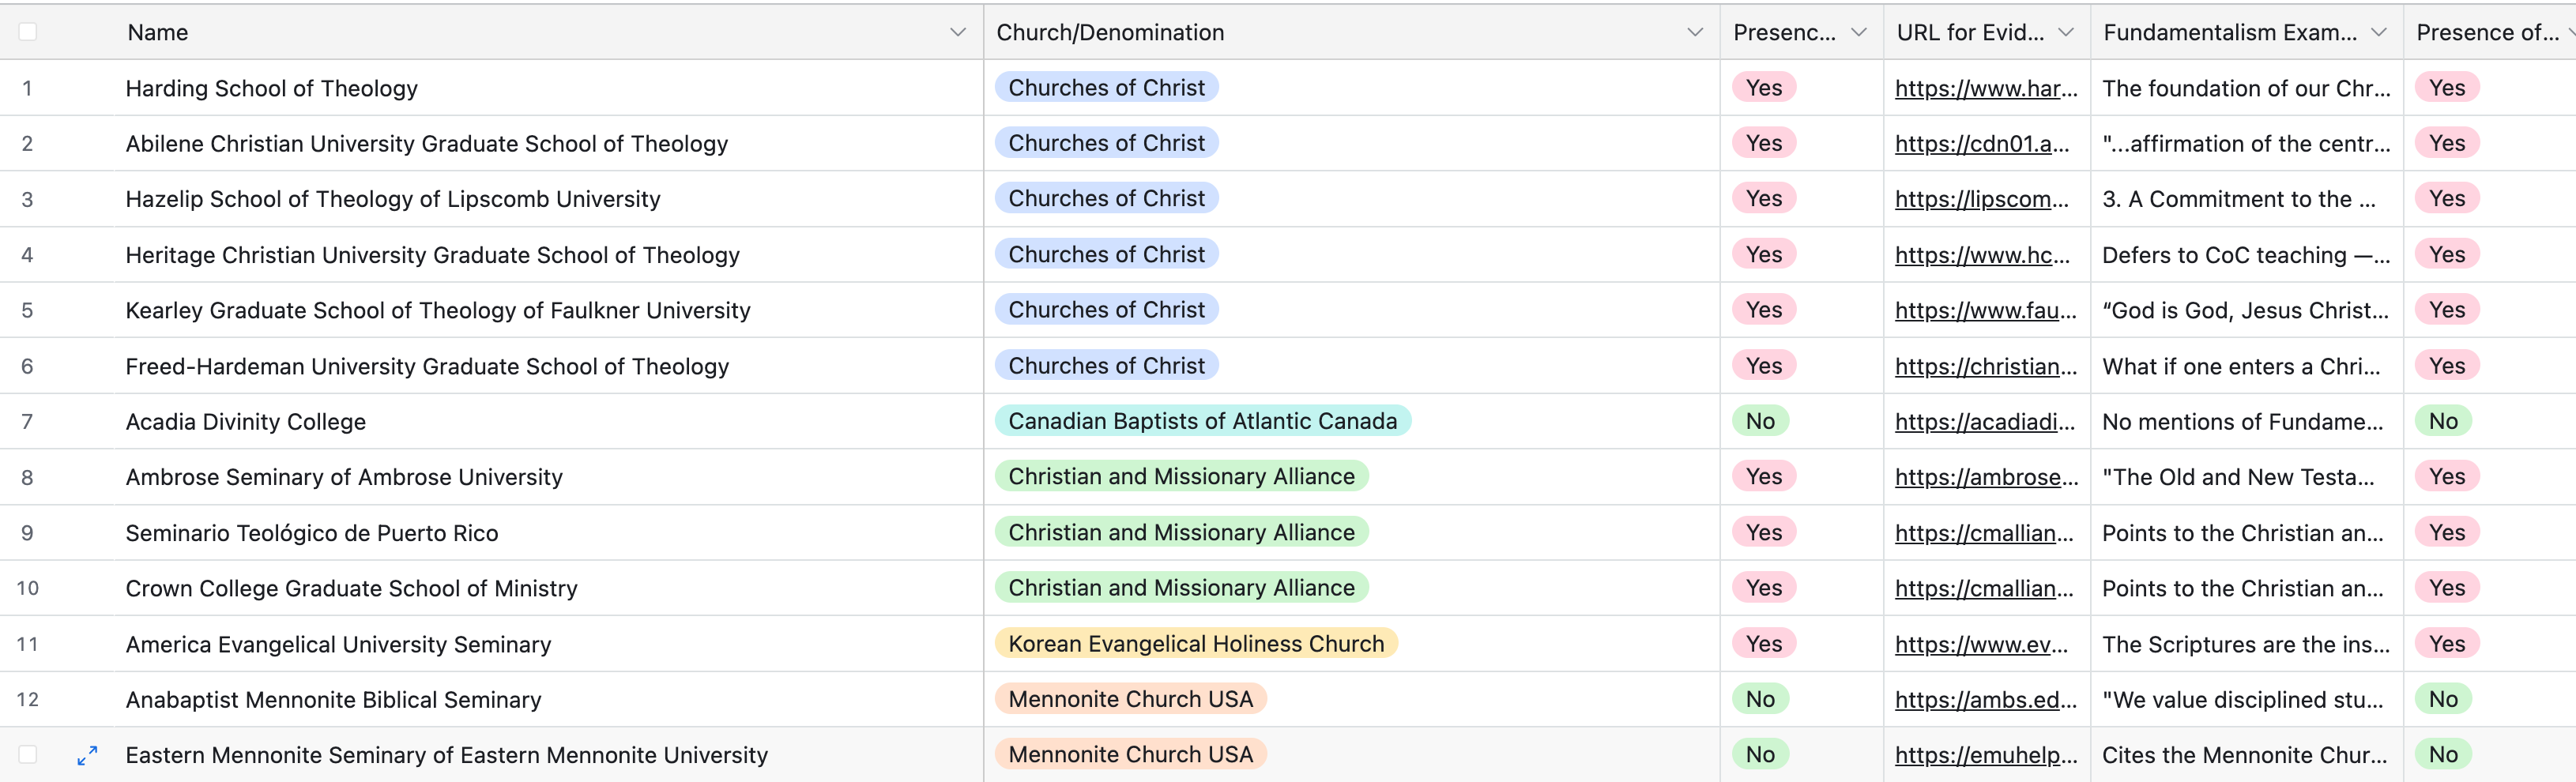Image resolution: width=2576 pixels, height=782 pixels.
Task: Click Mennonite Church USA tag for Anabaptist row
Action: click(x=1130, y=699)
